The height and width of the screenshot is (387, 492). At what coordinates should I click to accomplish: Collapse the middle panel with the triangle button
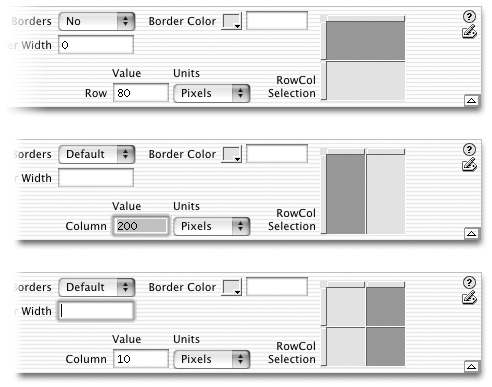pos(471,233)
